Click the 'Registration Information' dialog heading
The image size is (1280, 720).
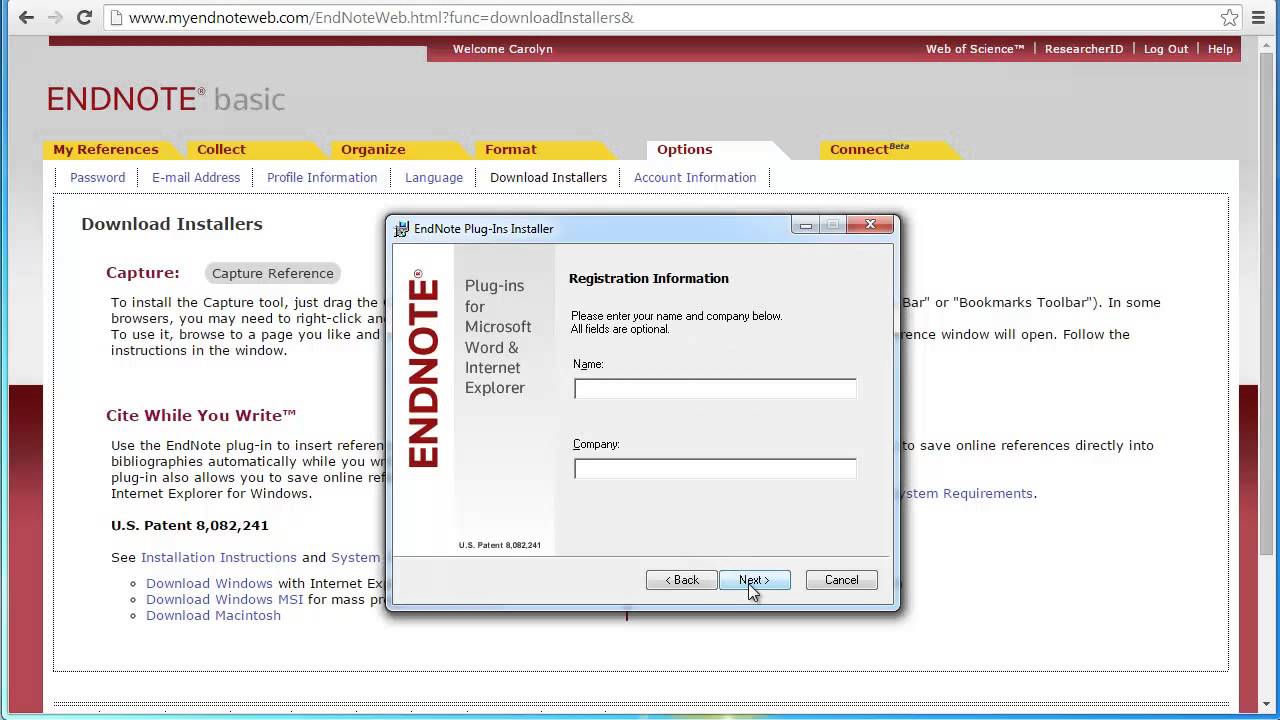[x=649, y=278]
